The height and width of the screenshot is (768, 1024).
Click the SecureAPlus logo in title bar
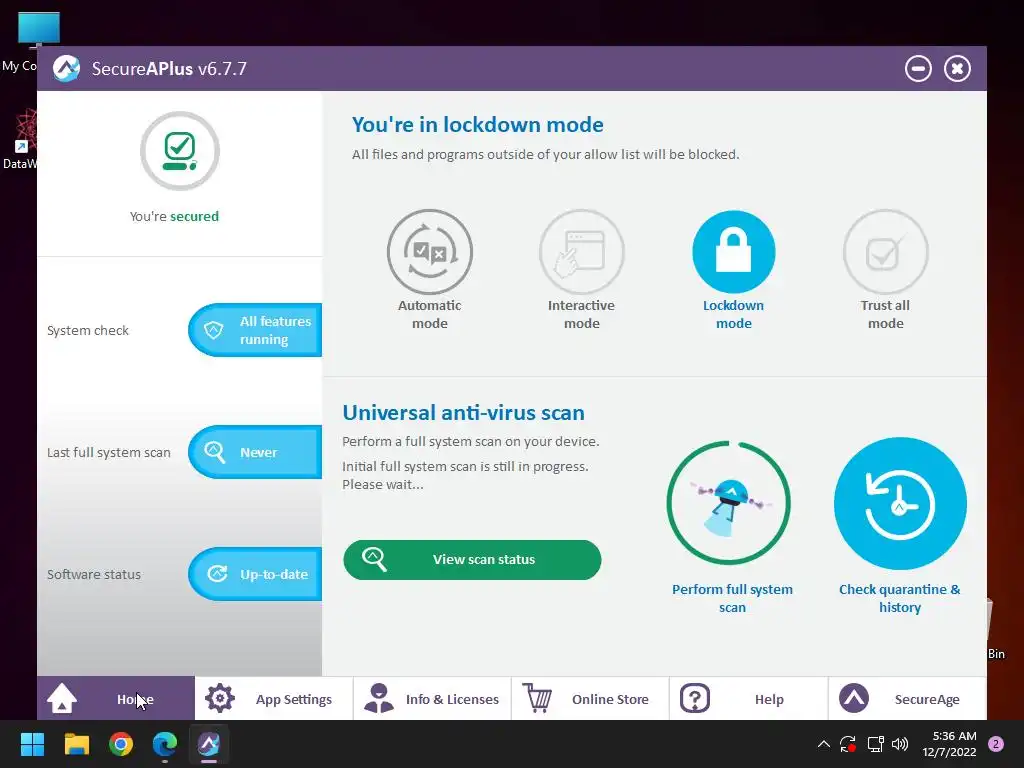(x=67, y=69)
